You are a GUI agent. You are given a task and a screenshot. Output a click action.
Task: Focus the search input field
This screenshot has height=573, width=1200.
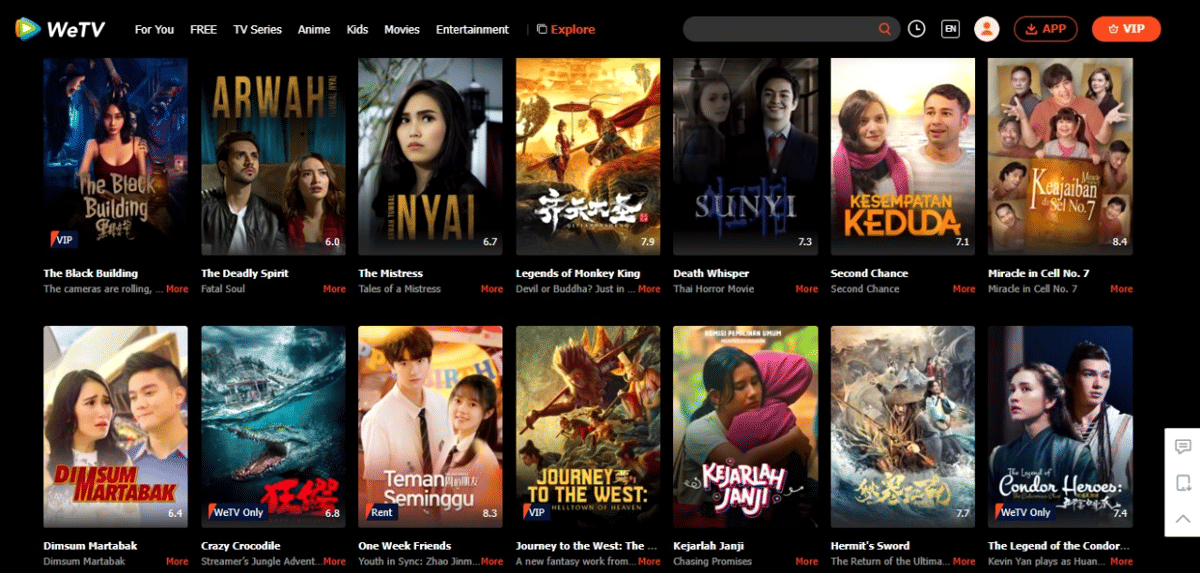point(780,29)
